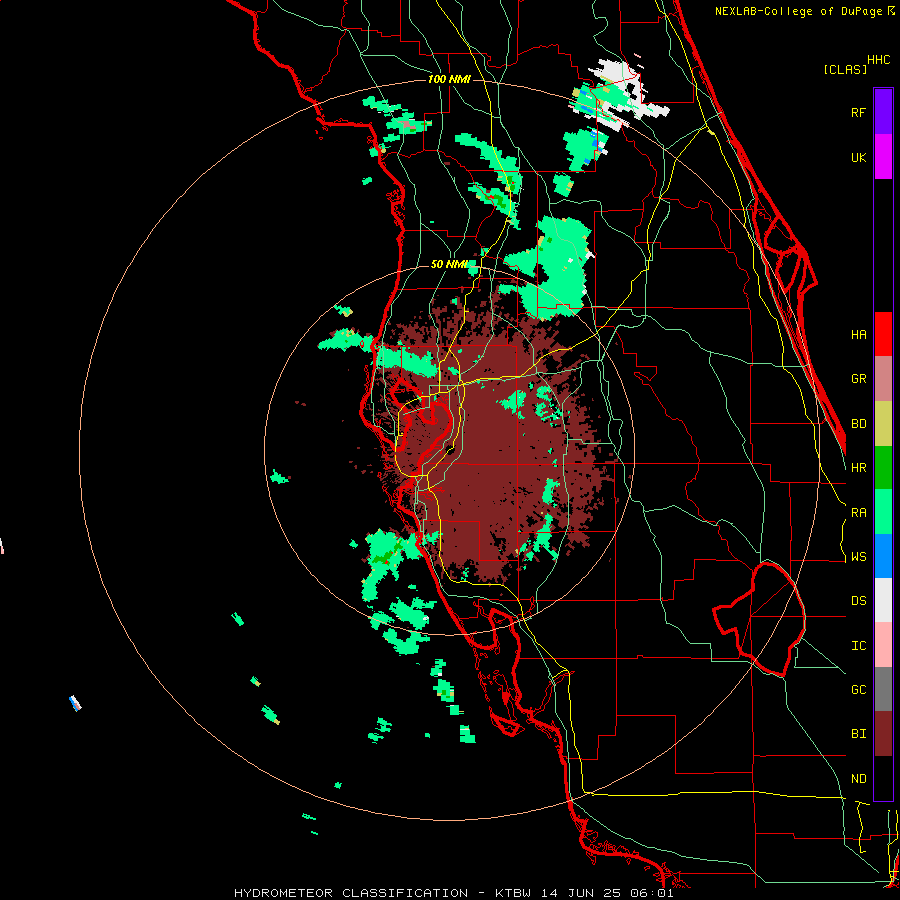900x900 pixels.
Task: Select the yellow-green BD legend swatch
Action: 883,424
